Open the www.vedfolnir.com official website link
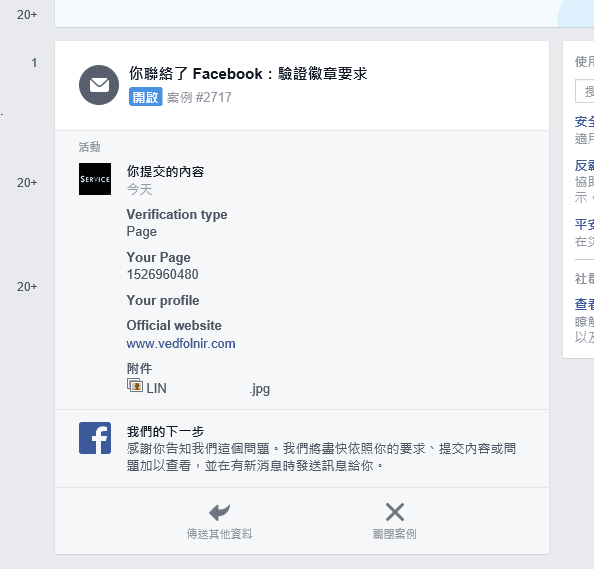This screenshot has width=594, height=569. [181, 344]
